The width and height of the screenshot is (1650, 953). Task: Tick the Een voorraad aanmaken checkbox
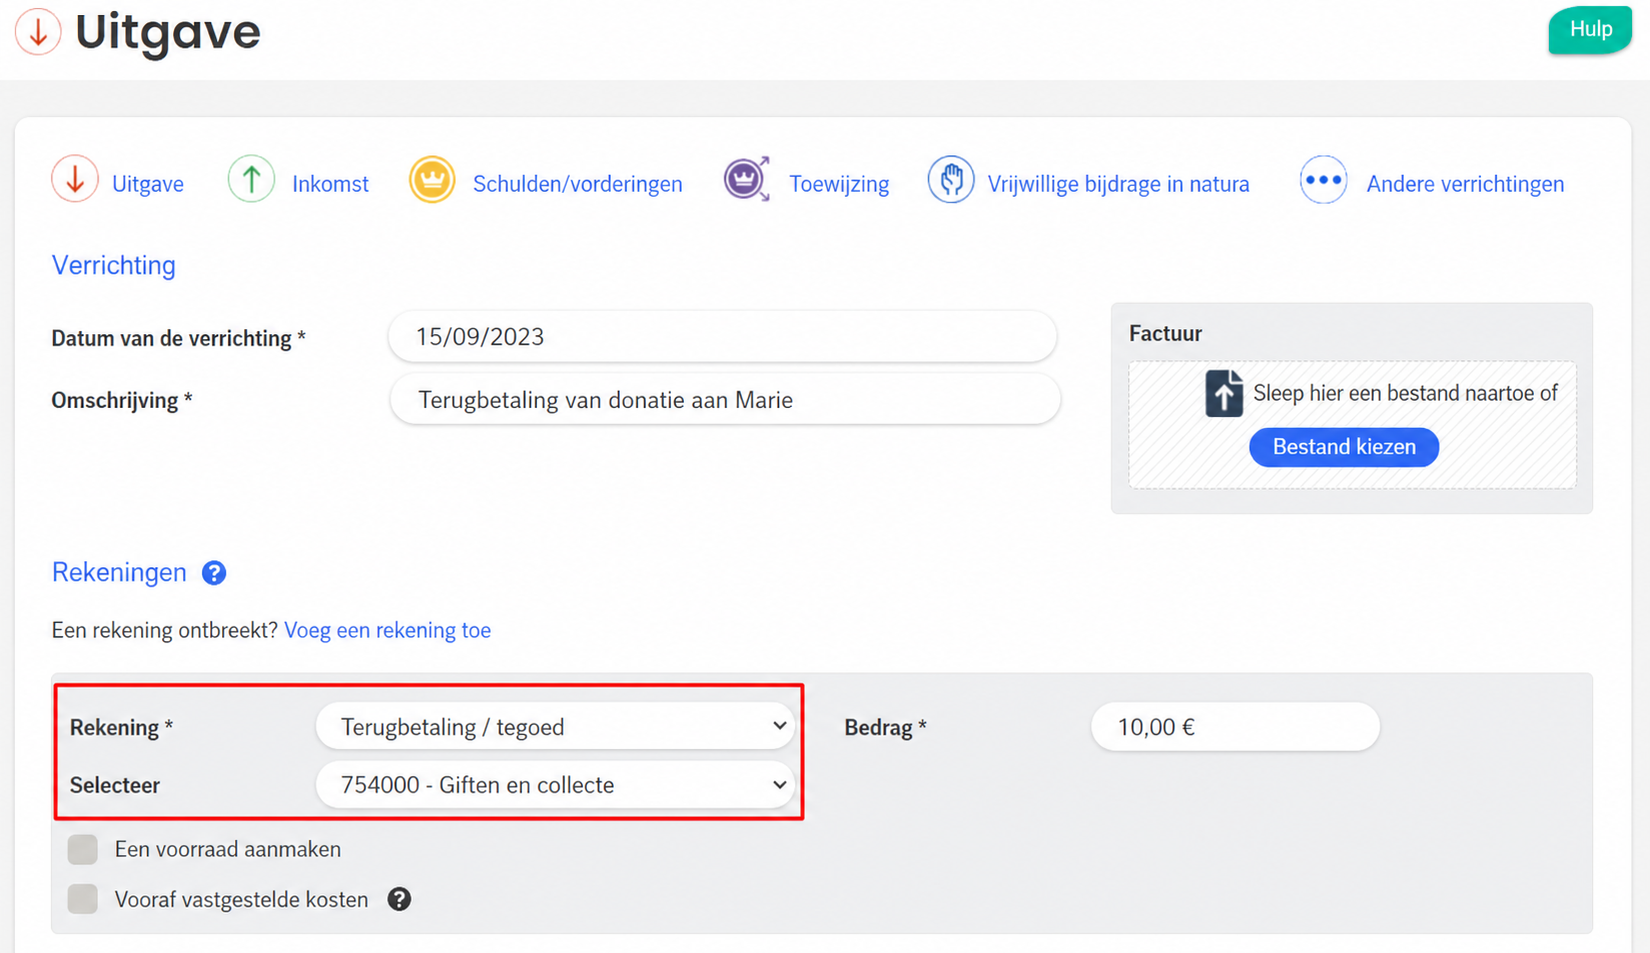(83, 849)
